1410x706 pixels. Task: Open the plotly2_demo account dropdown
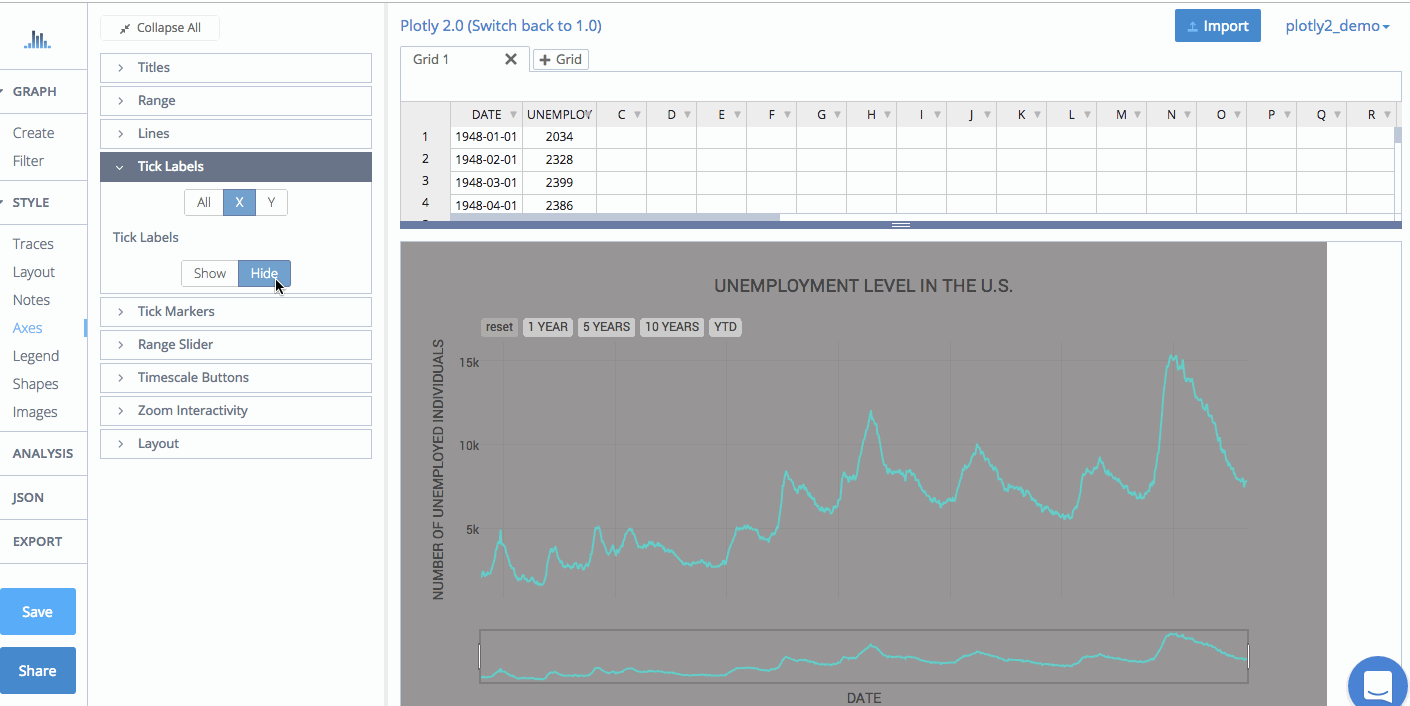coord(1337,26)
